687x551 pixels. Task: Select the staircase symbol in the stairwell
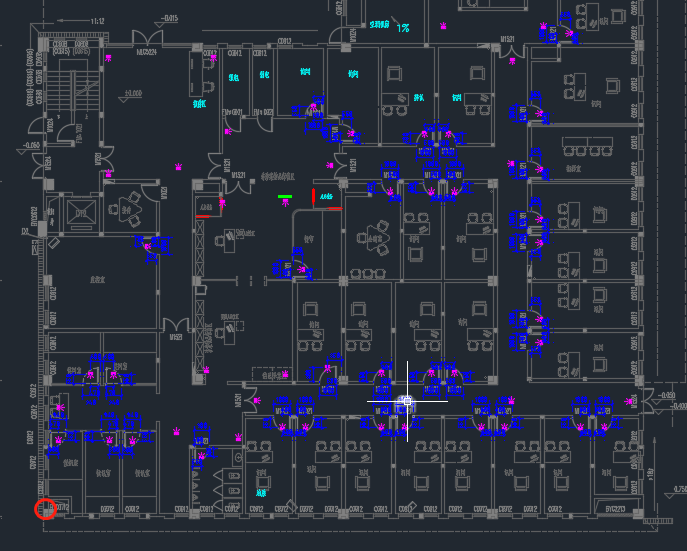pos(74,92)
